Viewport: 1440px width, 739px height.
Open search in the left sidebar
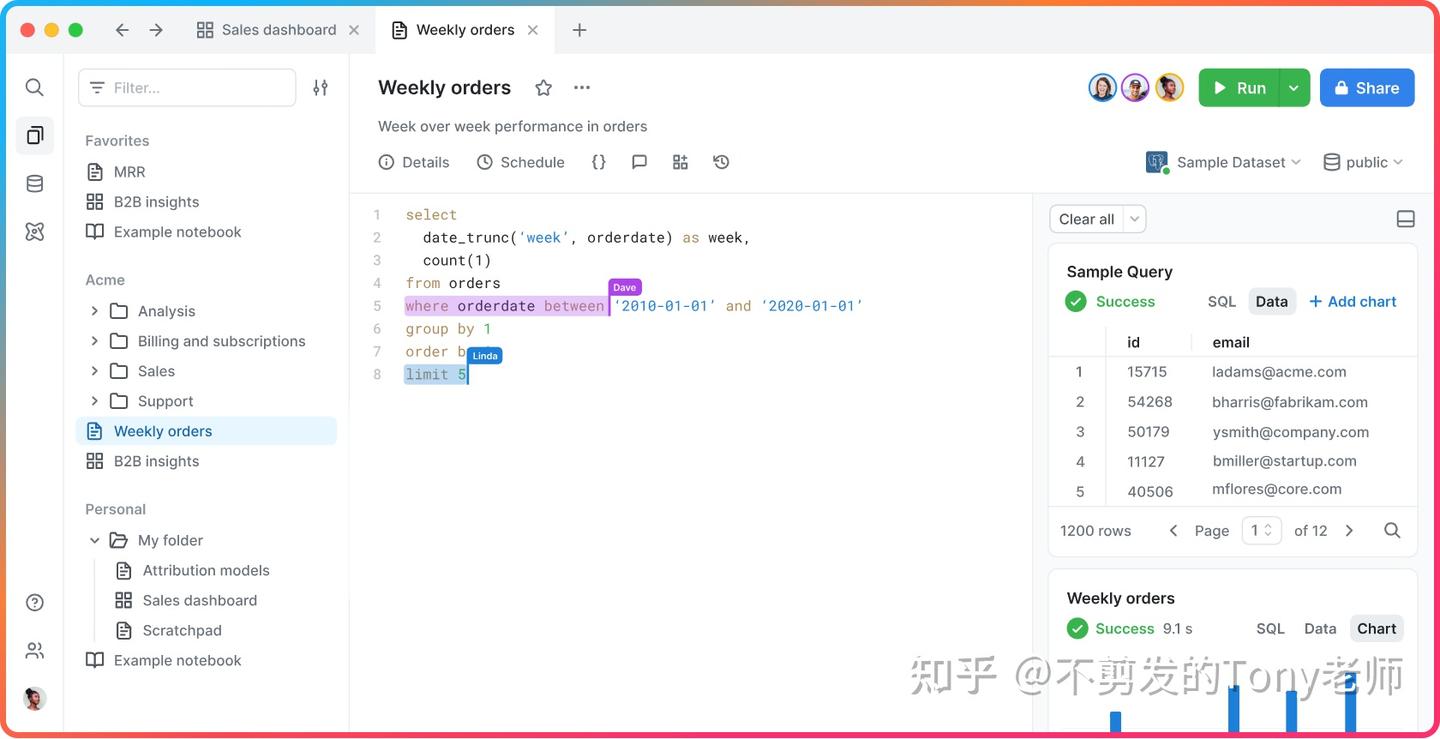[x=34, y=87]
